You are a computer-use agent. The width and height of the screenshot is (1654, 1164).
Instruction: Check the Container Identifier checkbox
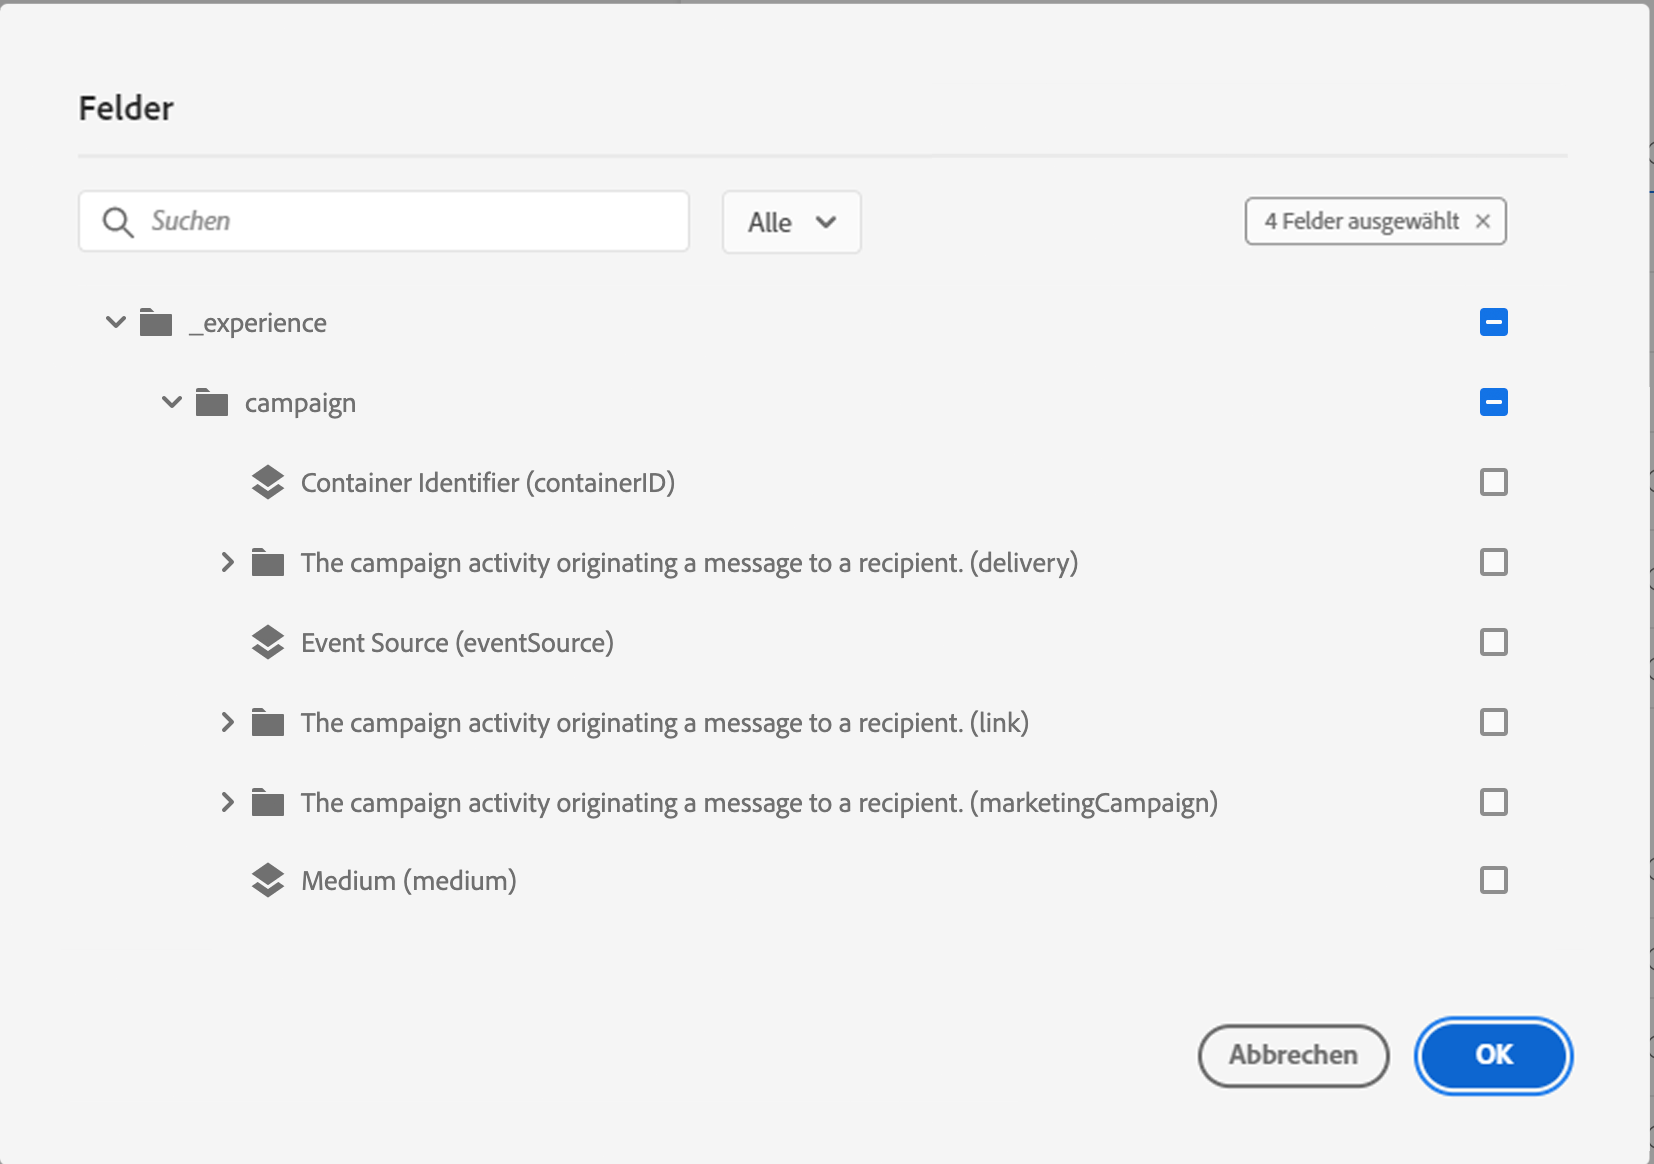point(1493,482)
